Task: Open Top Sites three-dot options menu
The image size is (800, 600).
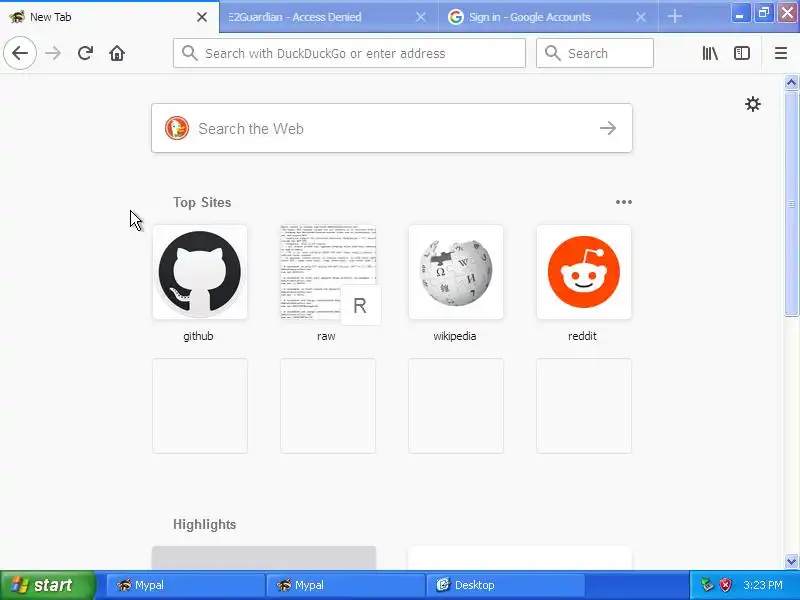Action: 623,202
